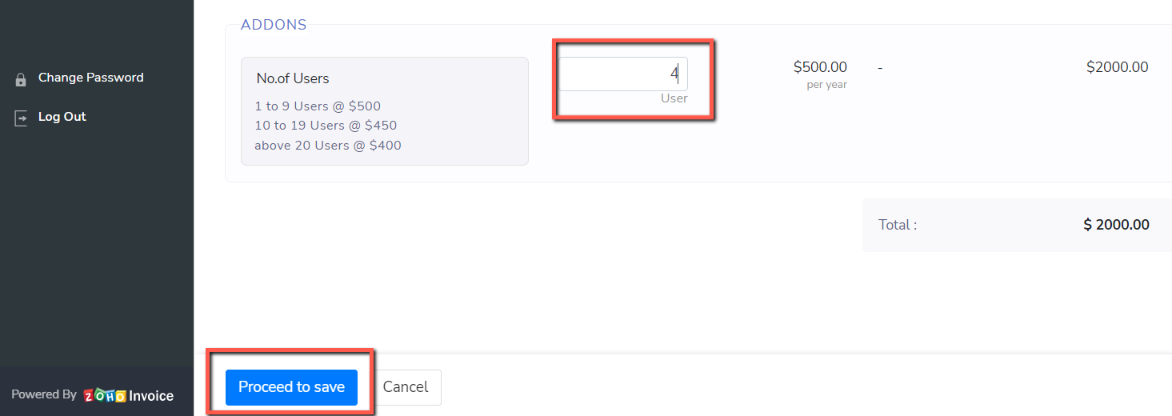Click the ADDONS section heading
The width and height of the screenshot is (1172, 416).
pyautogui.click(x=274, y=25)
